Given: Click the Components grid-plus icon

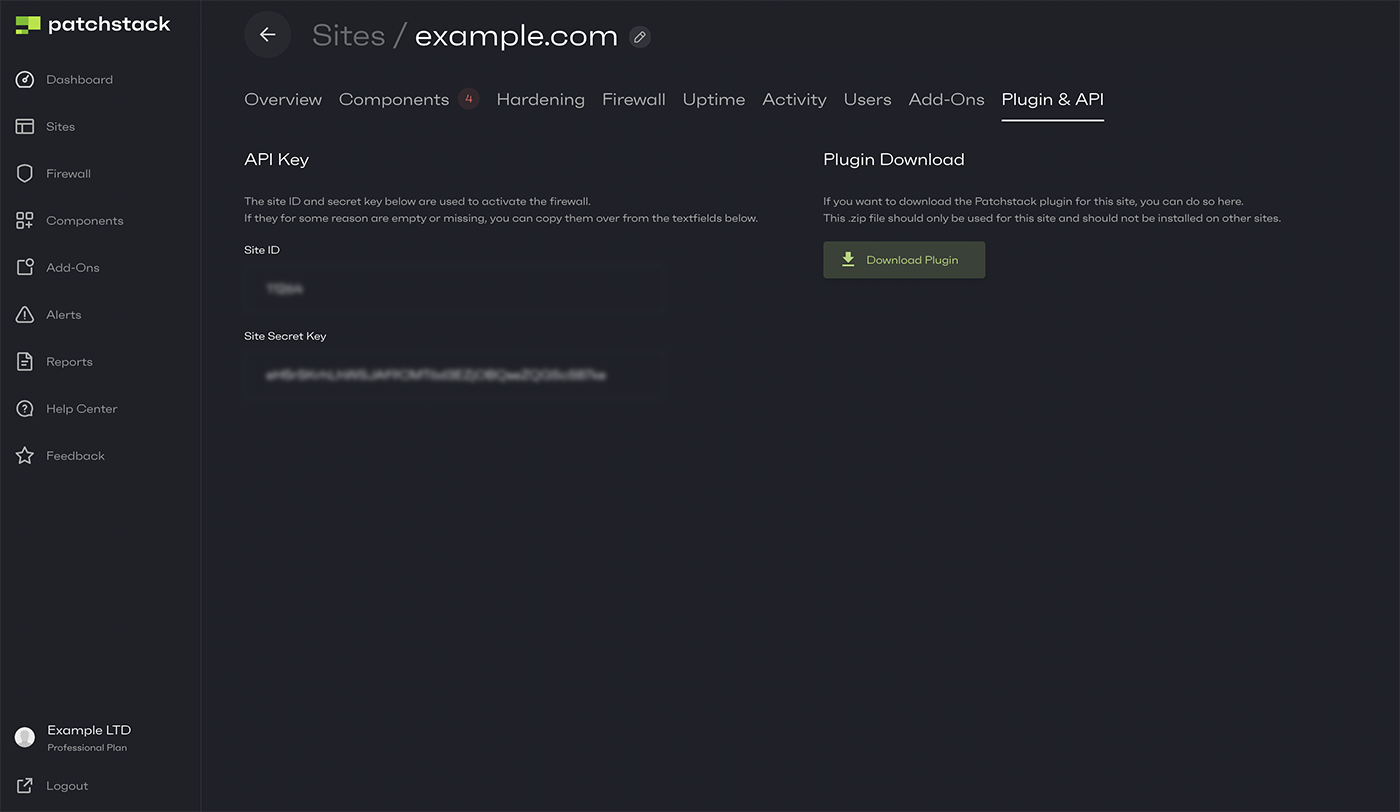Looking at the screenshot, I should point(25,221).
